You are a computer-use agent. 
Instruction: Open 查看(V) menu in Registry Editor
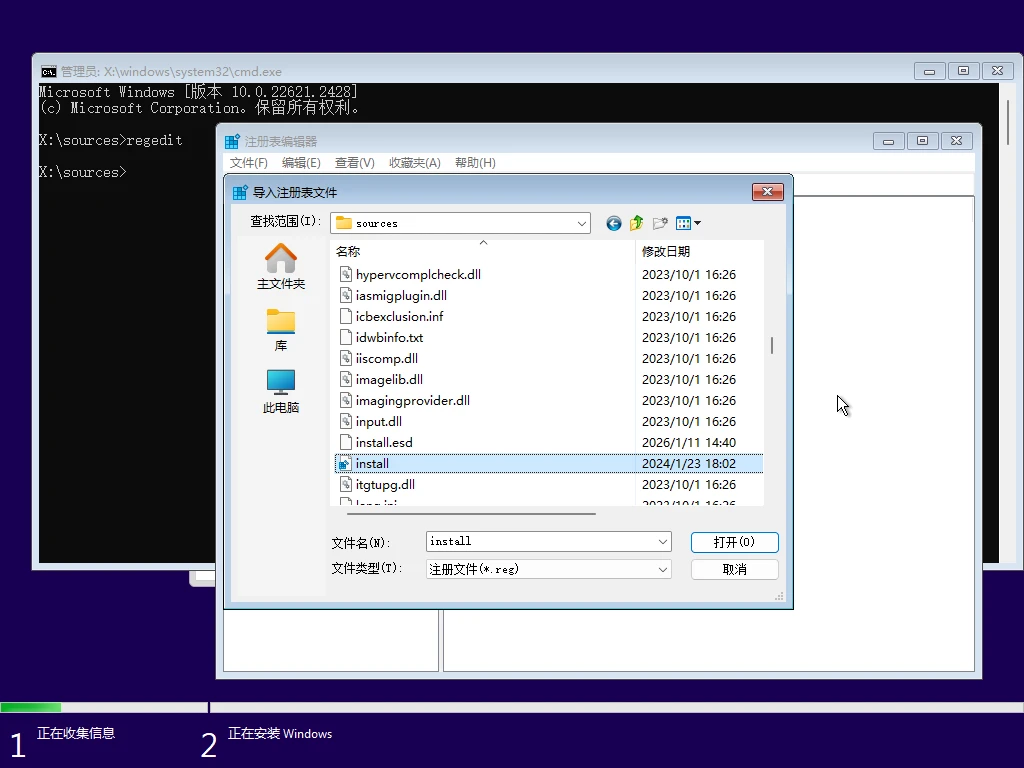pyautogui.click(x=355, y=163)
